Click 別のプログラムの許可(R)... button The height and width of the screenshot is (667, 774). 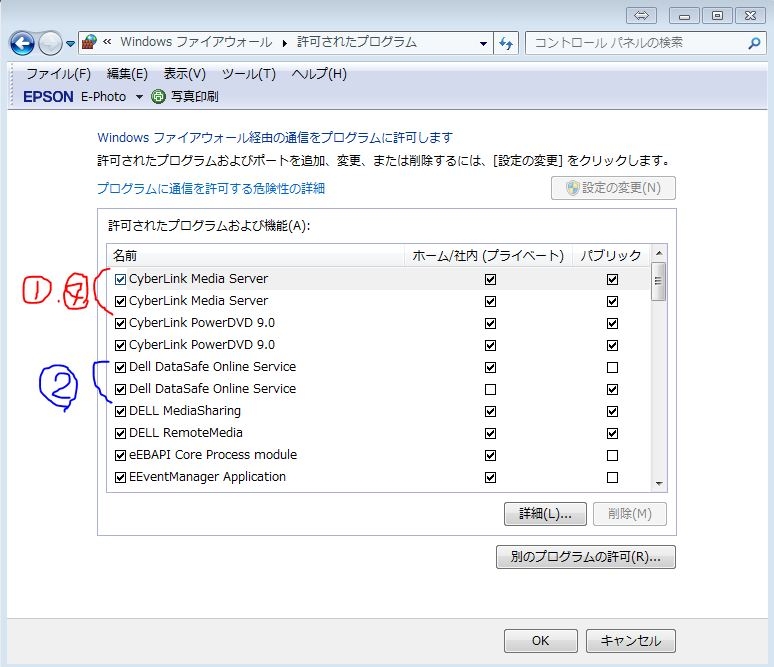pos(585,557)
